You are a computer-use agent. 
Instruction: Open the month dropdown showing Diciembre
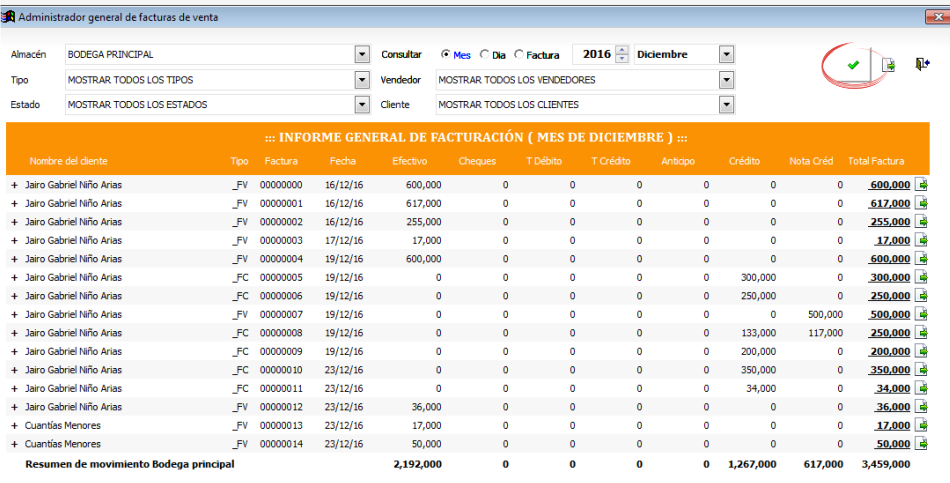pos(726,55)
